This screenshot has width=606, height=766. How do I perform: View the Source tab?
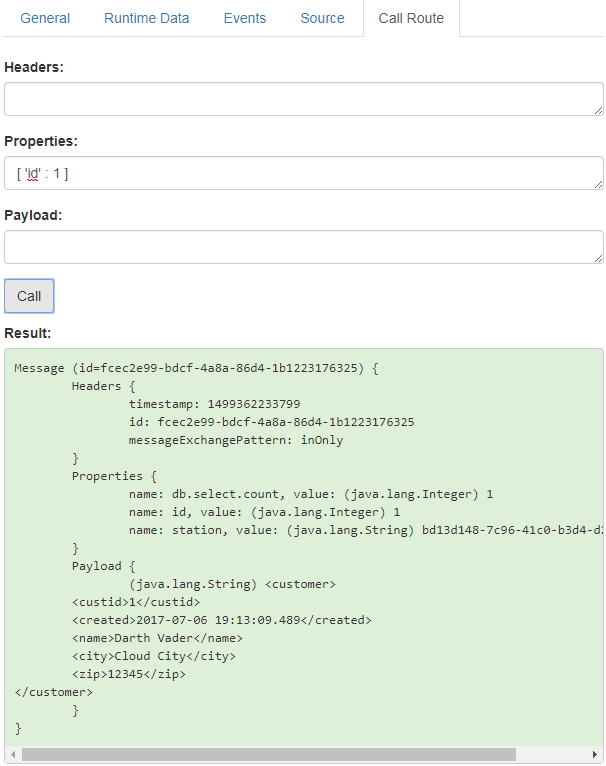(322, 18)
